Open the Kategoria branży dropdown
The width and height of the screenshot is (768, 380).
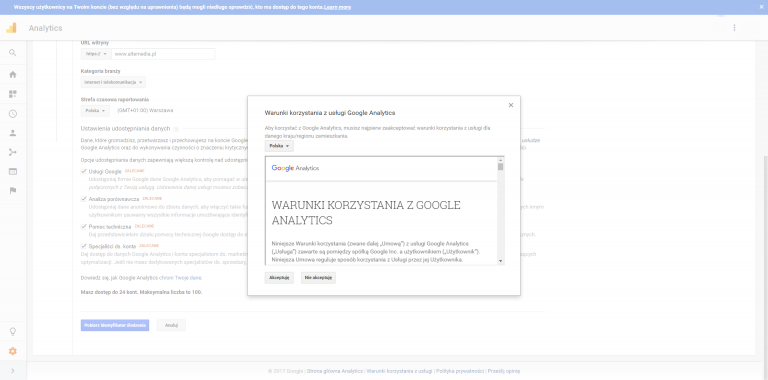pyautogui.click(x=113, y=82)
